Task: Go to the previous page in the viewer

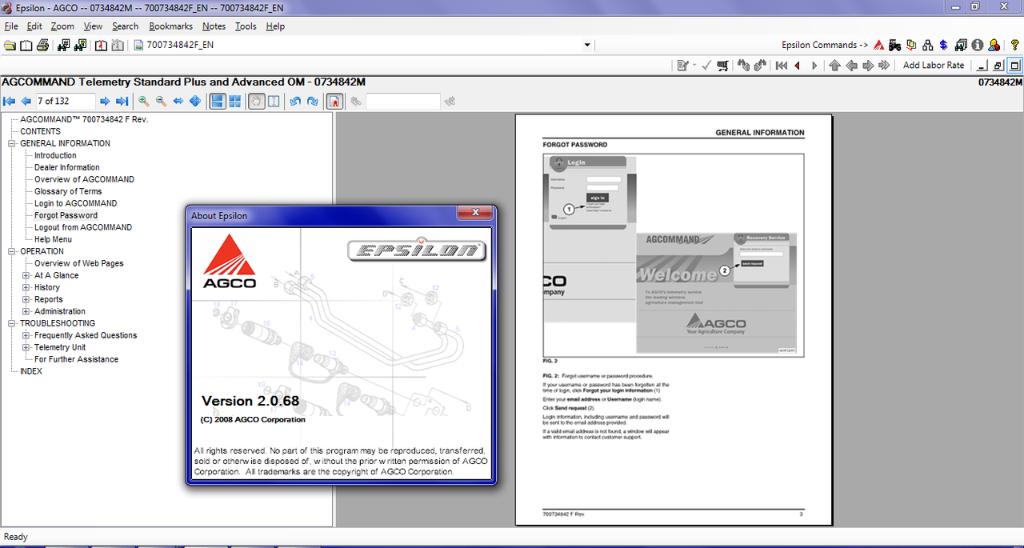Action: [x=26, y=101]
